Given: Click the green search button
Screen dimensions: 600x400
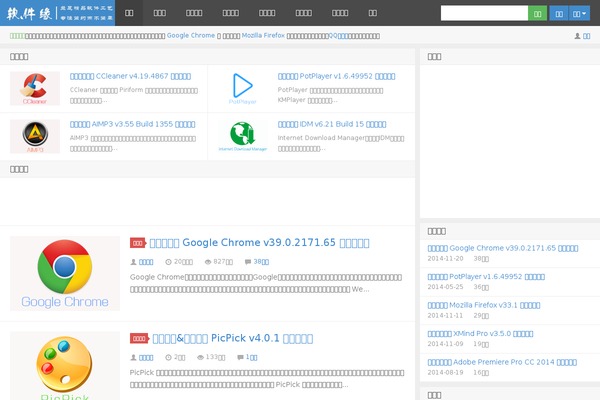Looking at the screenshot, I should click(x=537, y=13).
